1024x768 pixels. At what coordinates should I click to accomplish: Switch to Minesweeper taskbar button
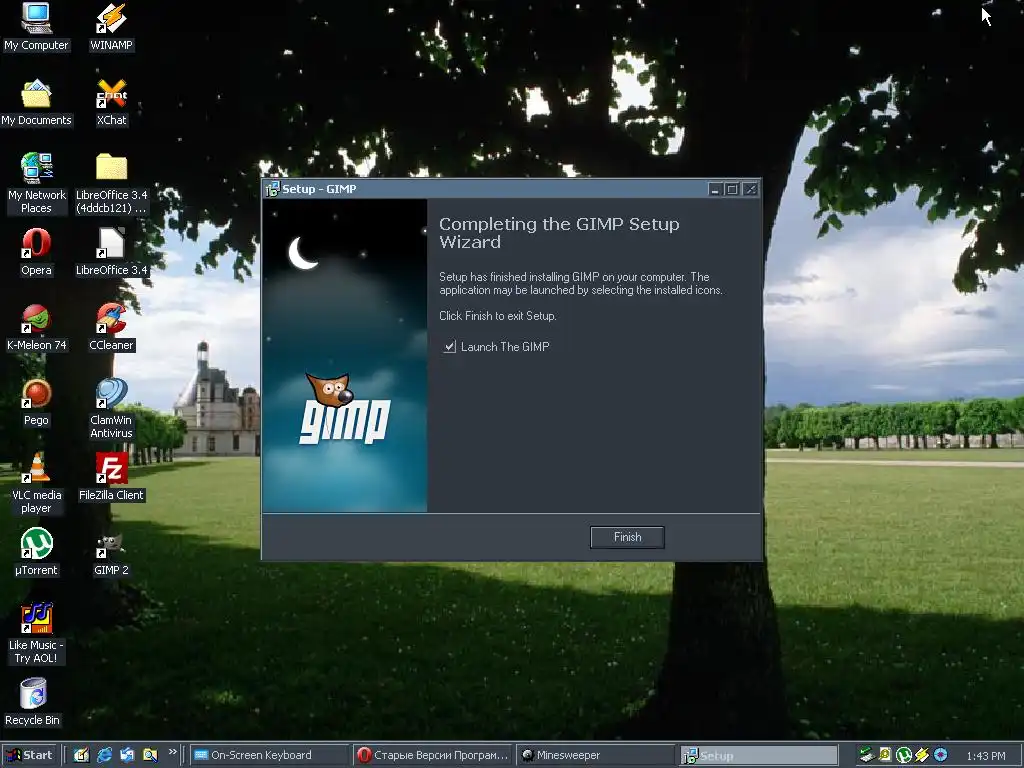pyautogui.click(x=595, y=755)
